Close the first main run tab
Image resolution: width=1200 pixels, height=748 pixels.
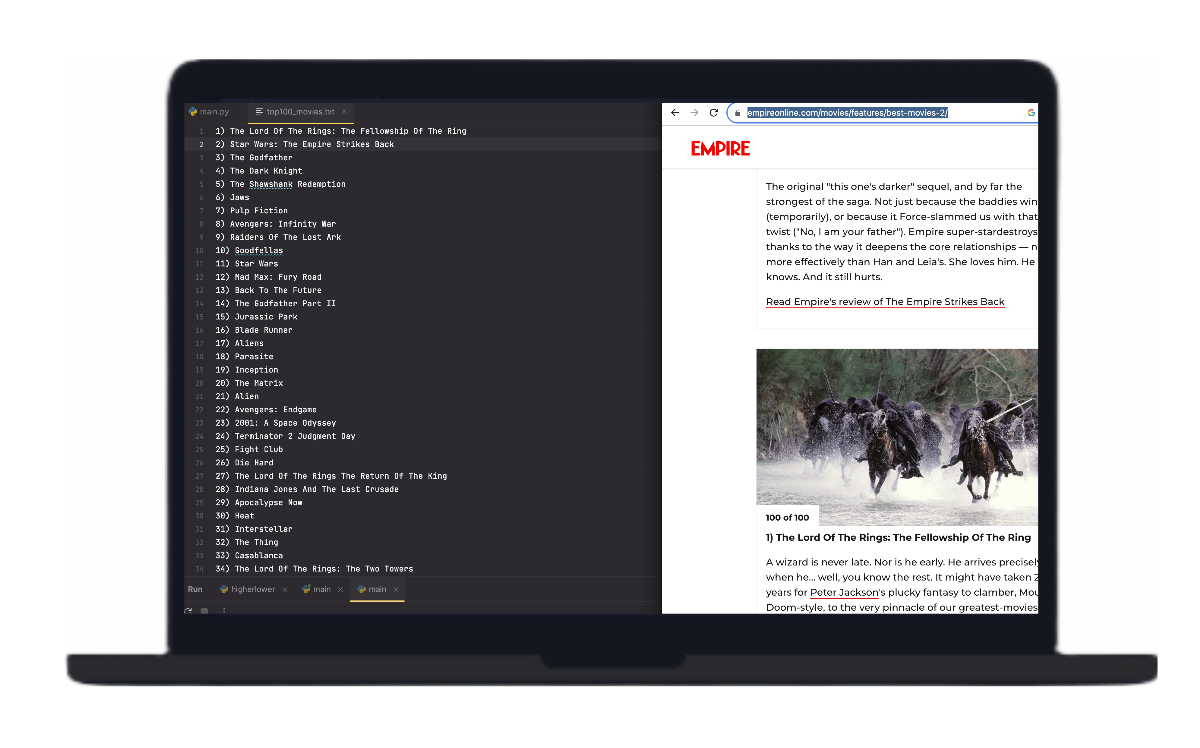(340, 590)
